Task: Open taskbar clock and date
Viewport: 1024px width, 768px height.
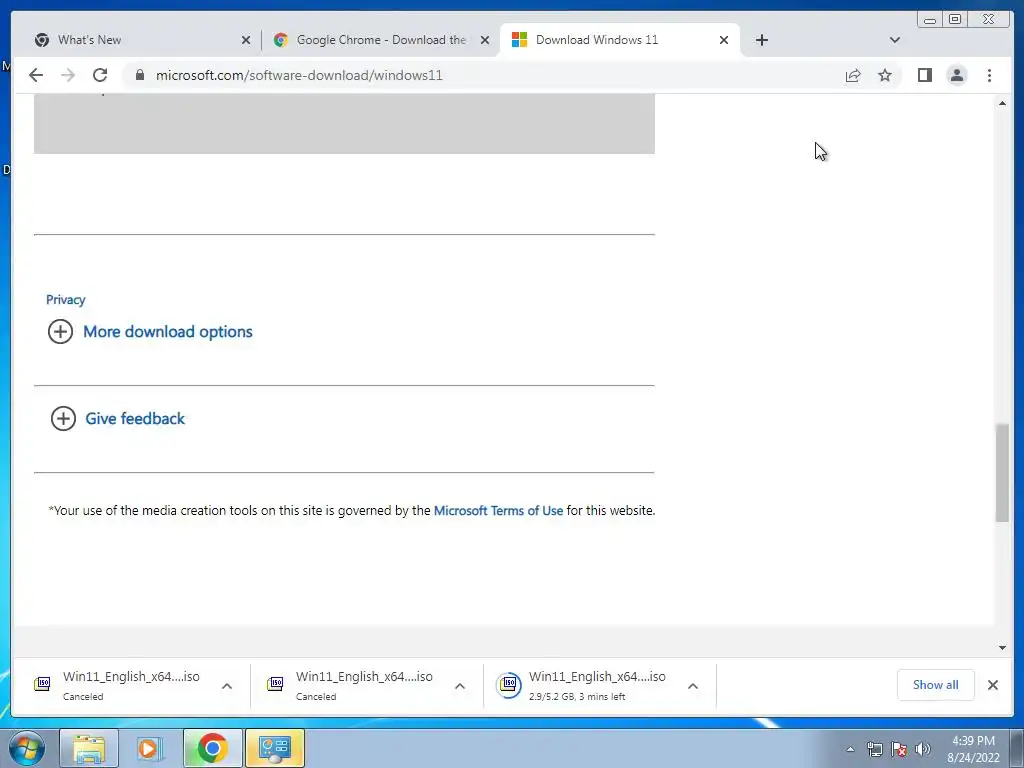Action: [973, 749]
